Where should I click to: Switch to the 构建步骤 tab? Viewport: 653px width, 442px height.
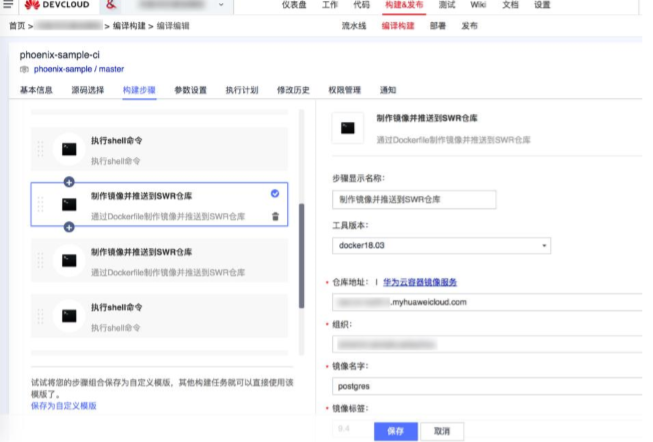tap(139, 90)
